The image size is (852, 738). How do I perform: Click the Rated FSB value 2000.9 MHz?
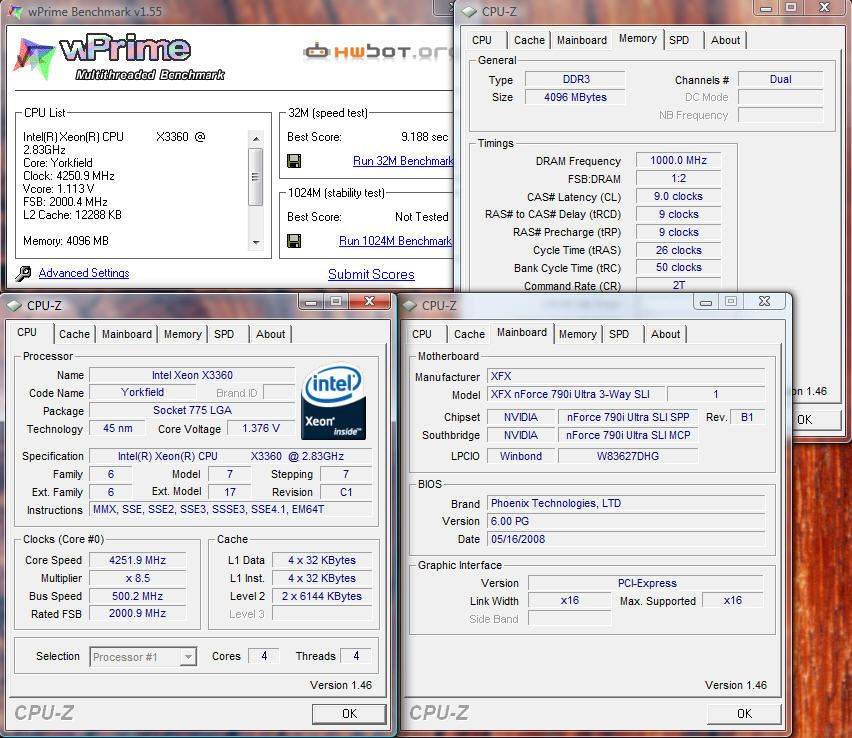137,614
